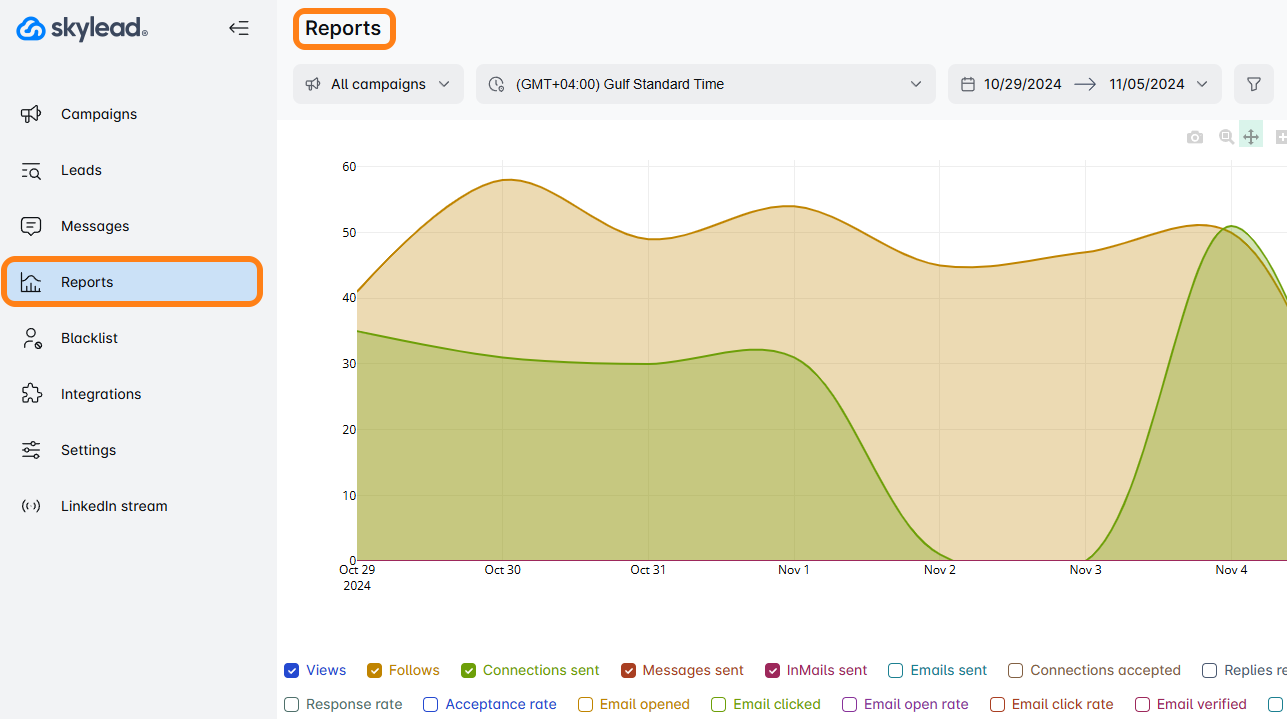
Task: Click the Skylead logo
Action: (82, 29)
